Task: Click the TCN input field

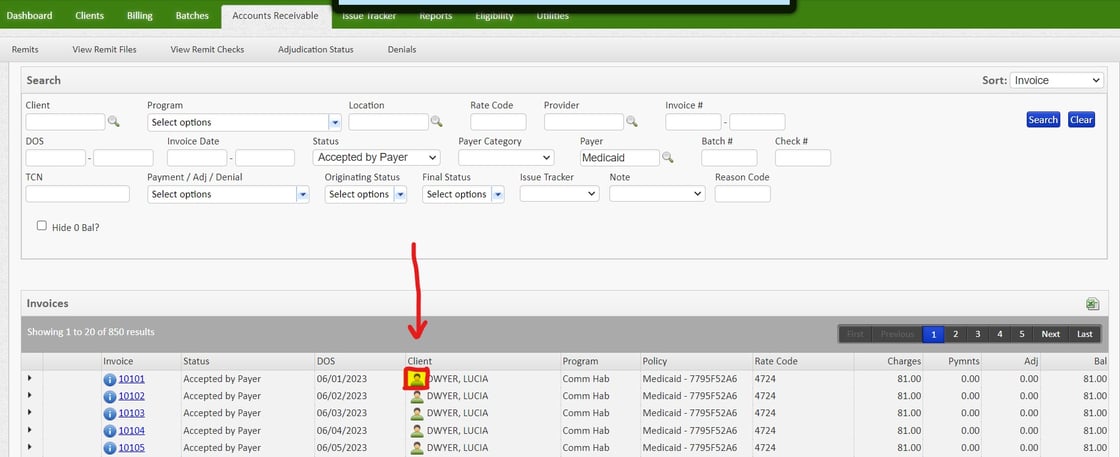Action: pos(78,194)
